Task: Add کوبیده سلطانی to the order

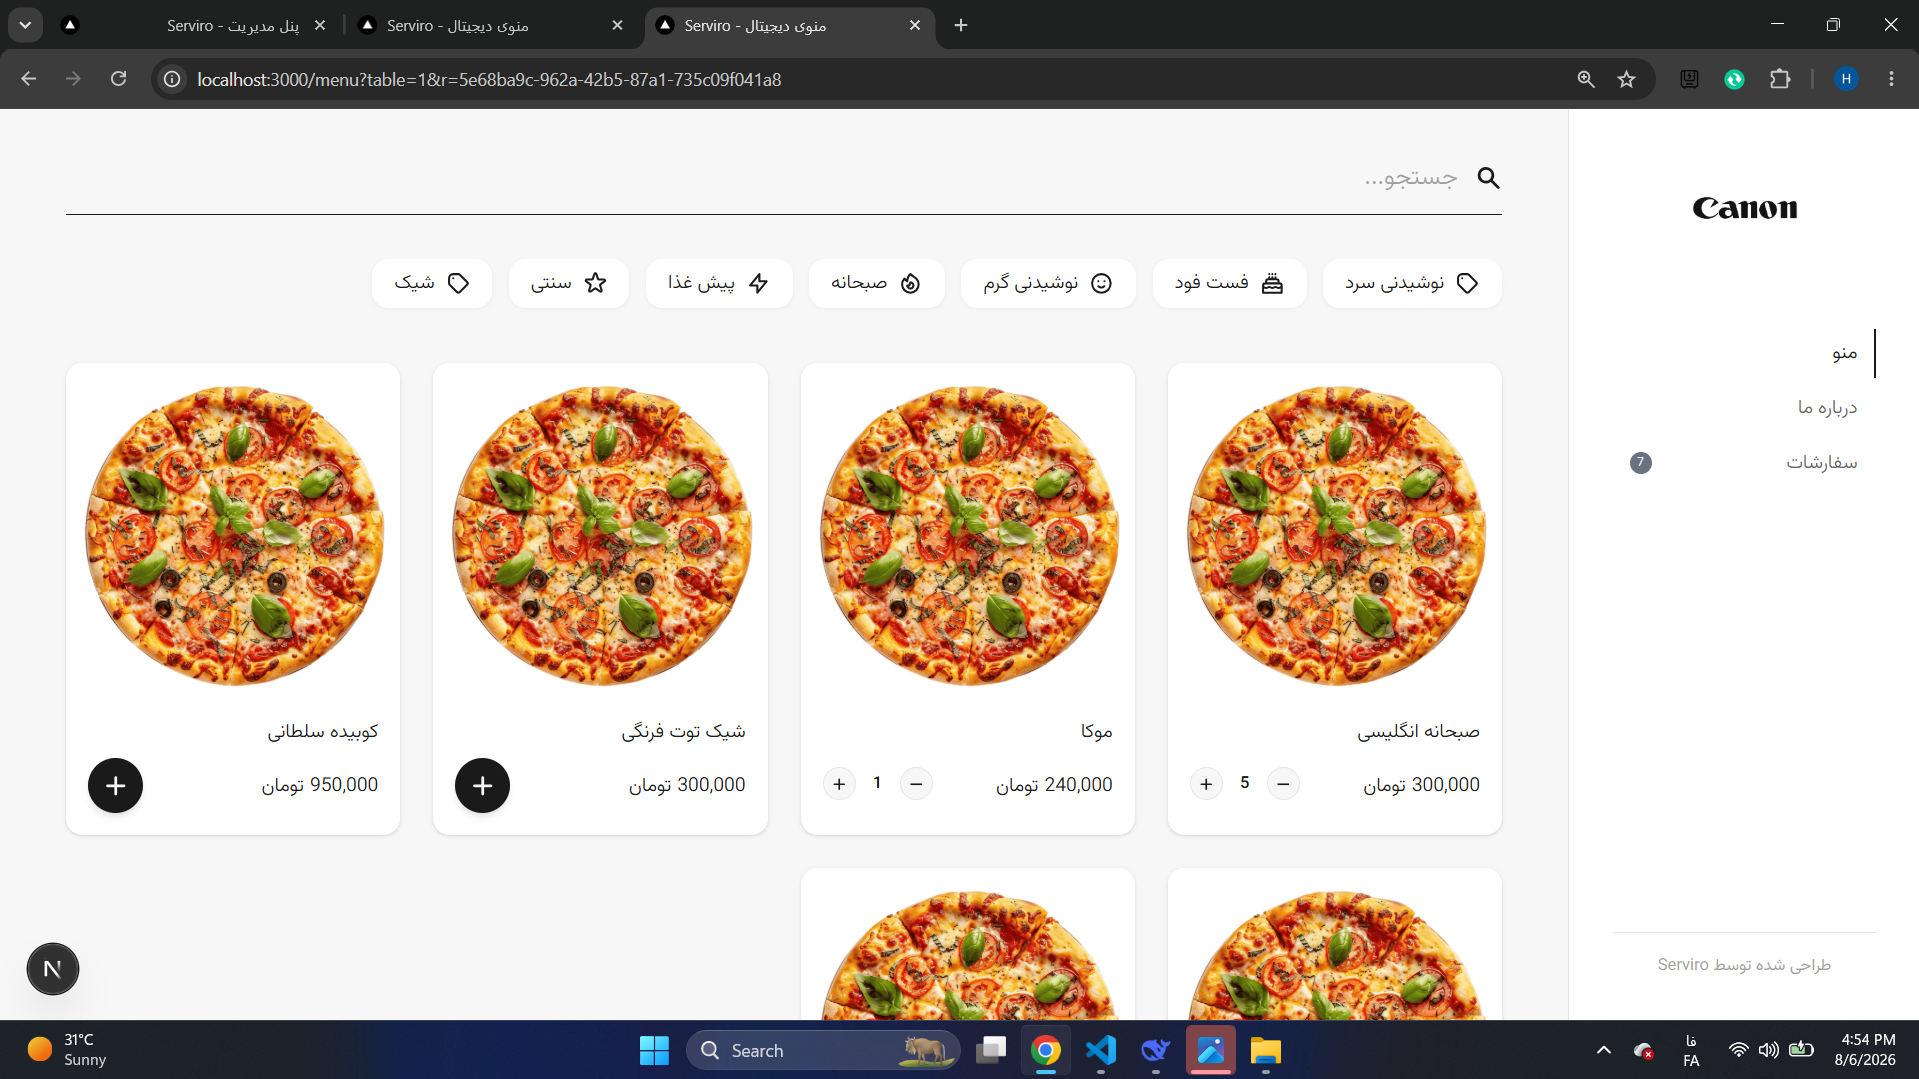Action: tap(115, 785)
